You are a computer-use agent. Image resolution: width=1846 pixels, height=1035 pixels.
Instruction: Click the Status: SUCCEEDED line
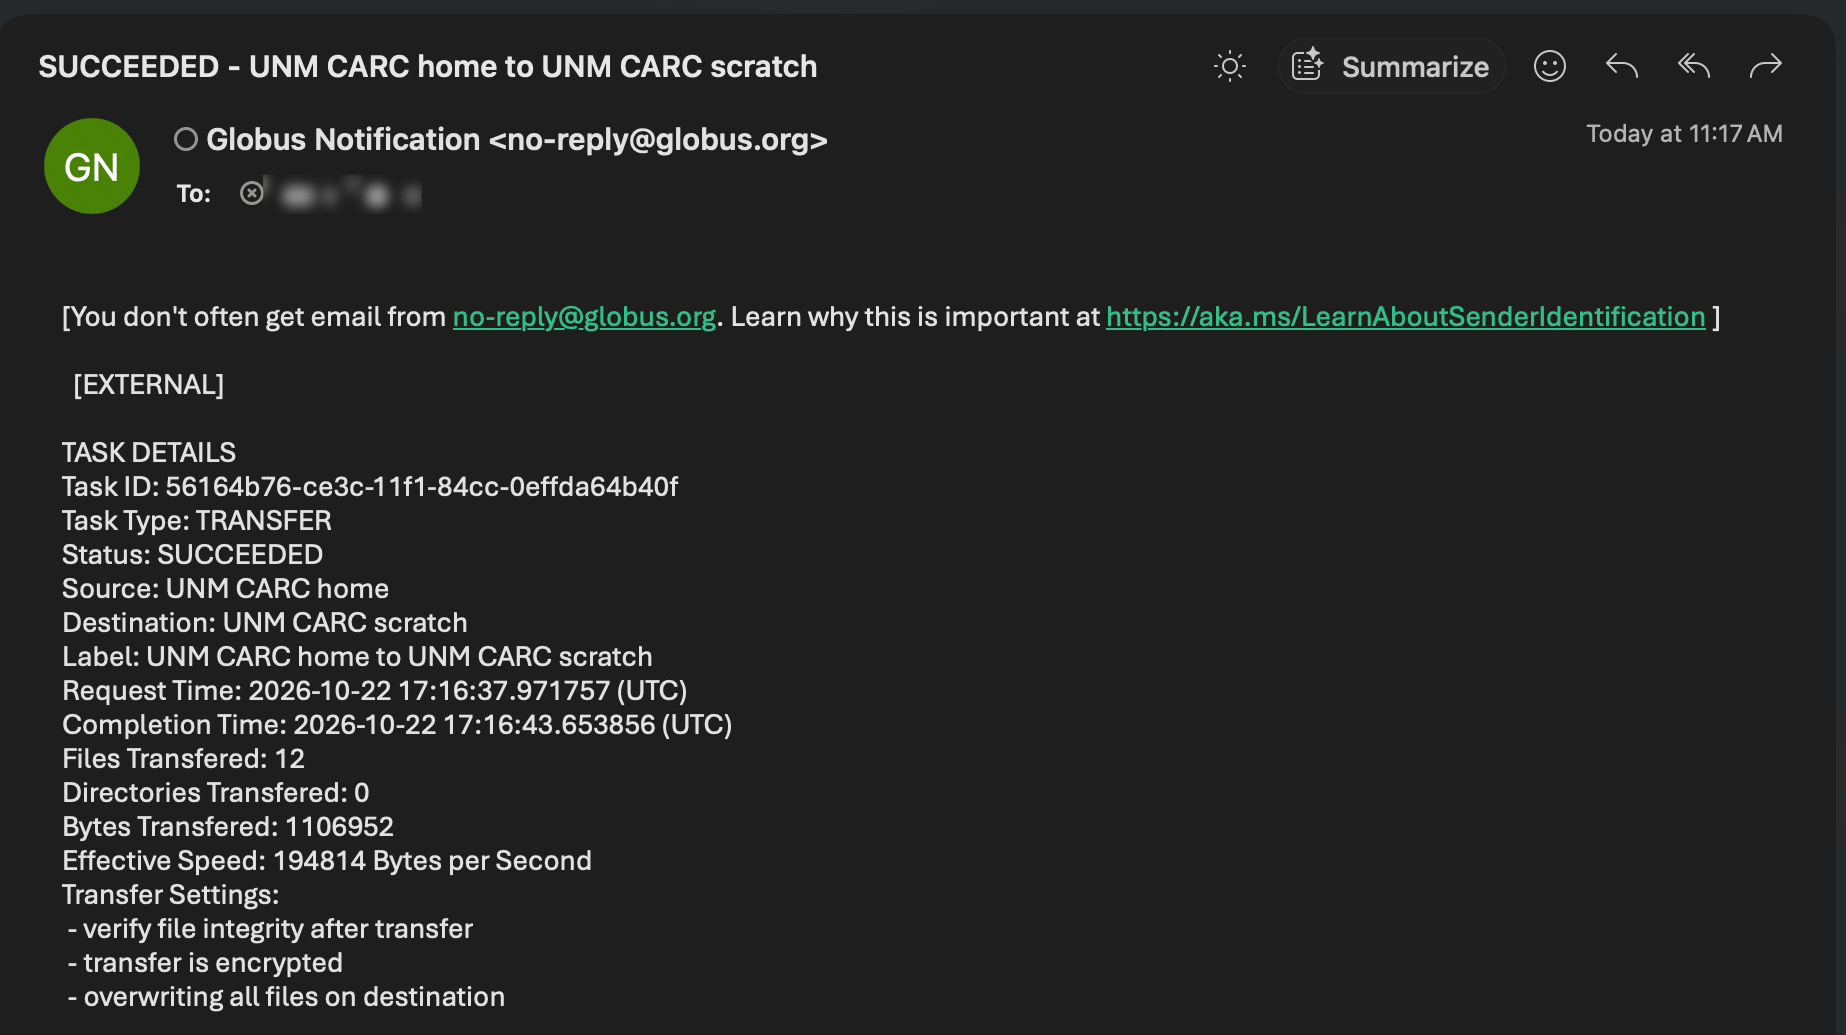[192, 555]
